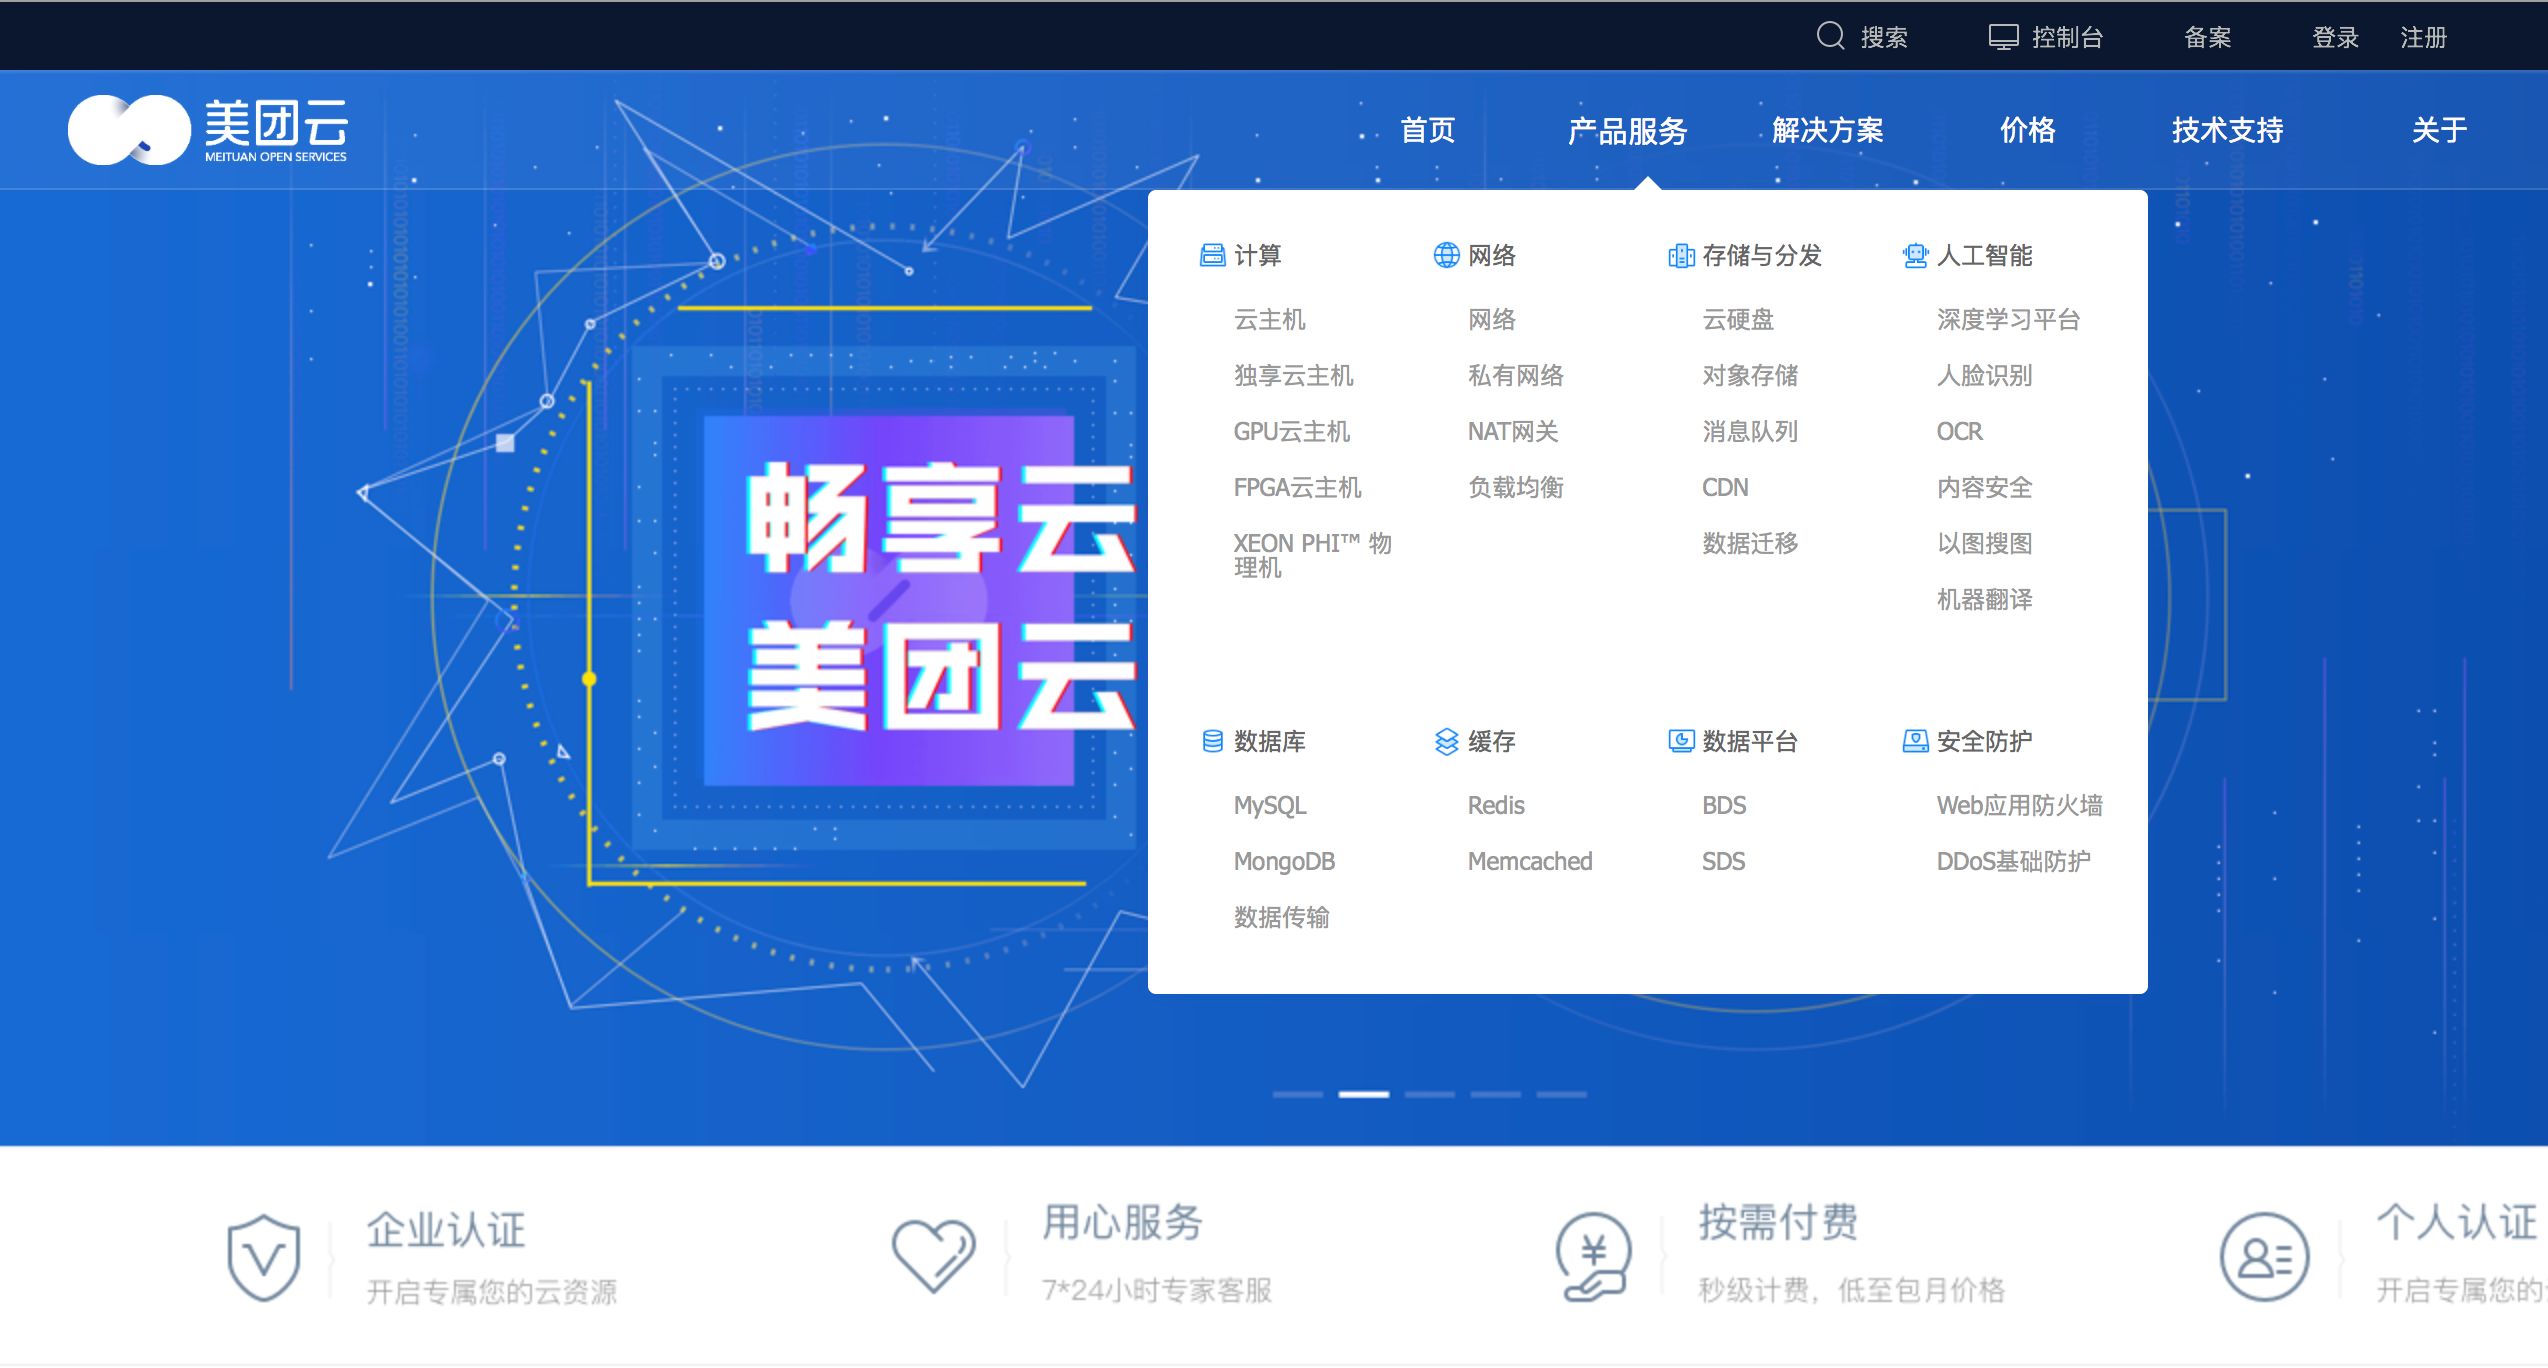This screenshot has width=2548, height=1368.
Task: Go to the 首页 tab
Action: click(x=1427, y=130)
